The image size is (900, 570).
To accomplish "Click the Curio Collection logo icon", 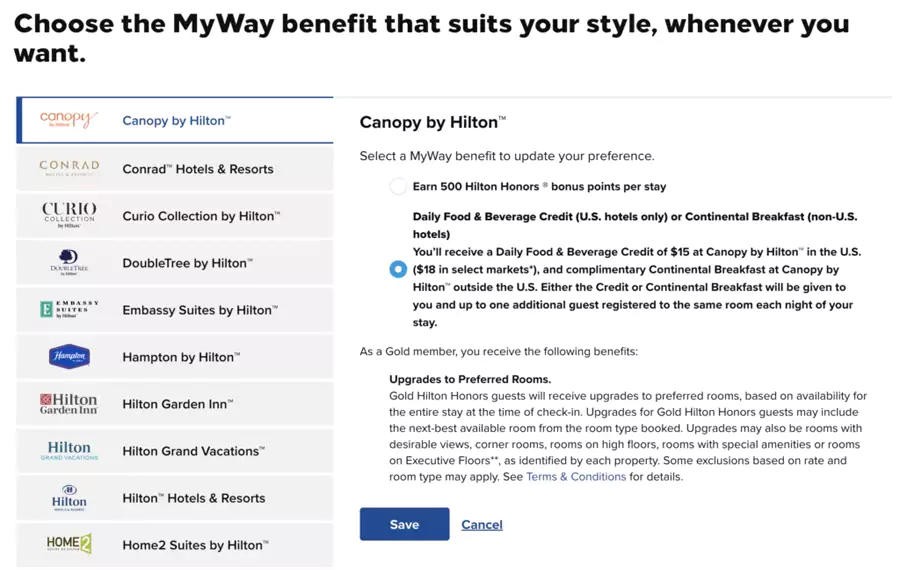I will click(69, 215).
